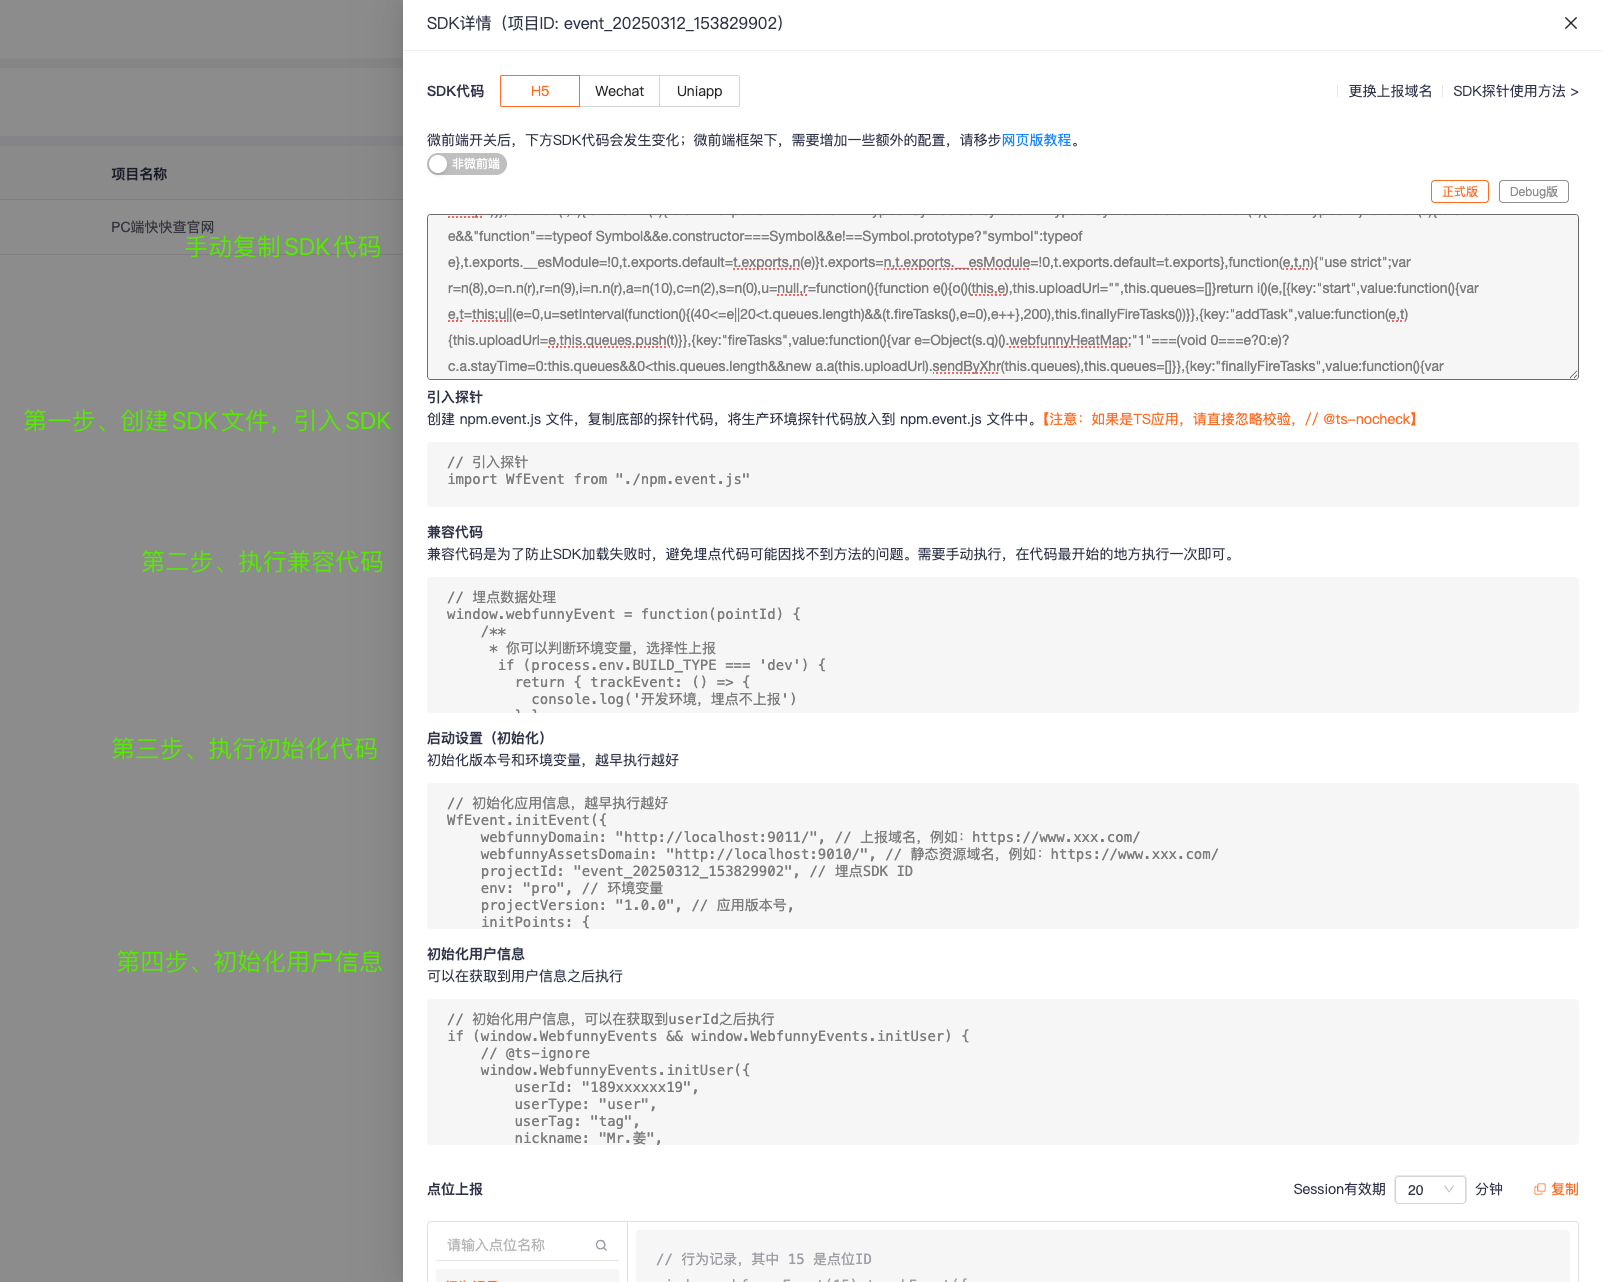Click the magnifier icon in 点位名称 search
Viewport: 1602px width, 1282px height.
point(601,1245)
